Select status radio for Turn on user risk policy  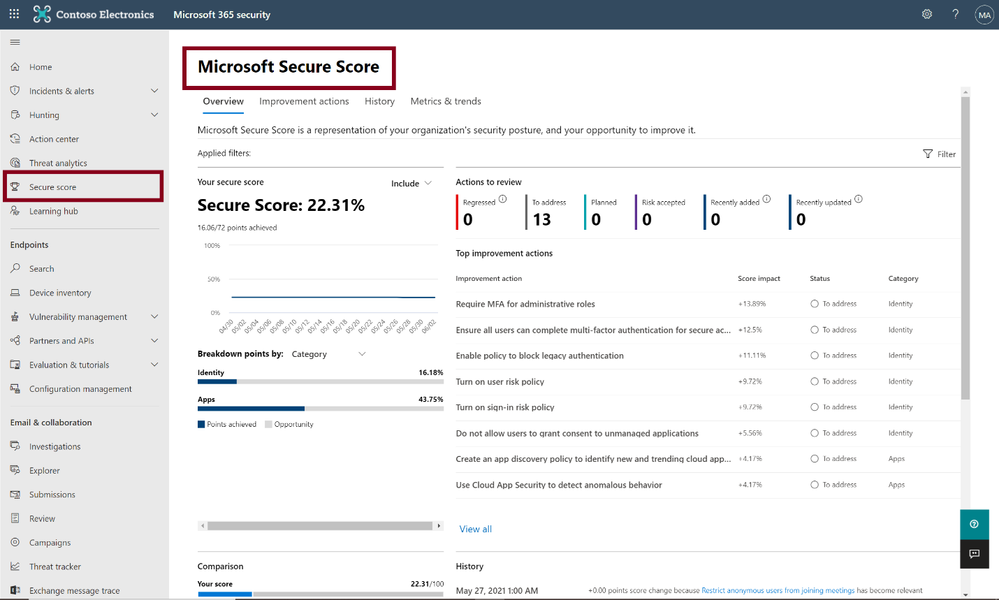point(814,382)
